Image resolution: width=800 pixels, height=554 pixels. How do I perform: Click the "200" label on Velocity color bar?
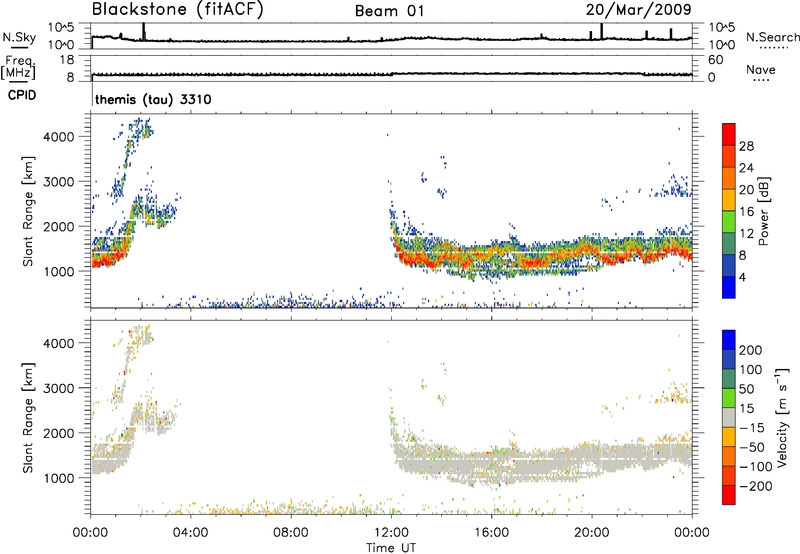[x=751, y=350]
